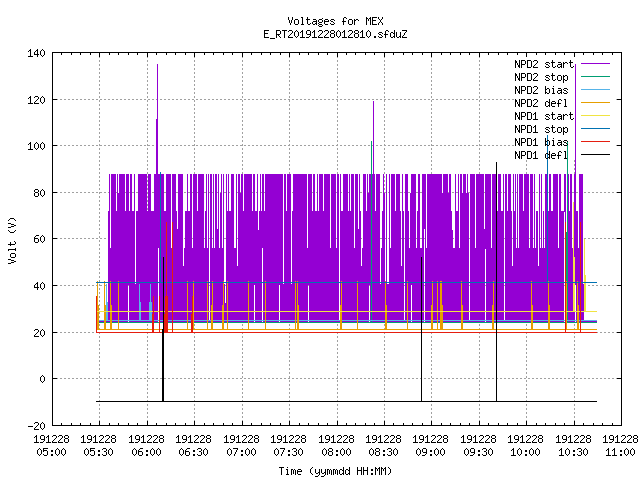
Task: Click red line sample for NPD1 bias
Action: tap(595, 142)
